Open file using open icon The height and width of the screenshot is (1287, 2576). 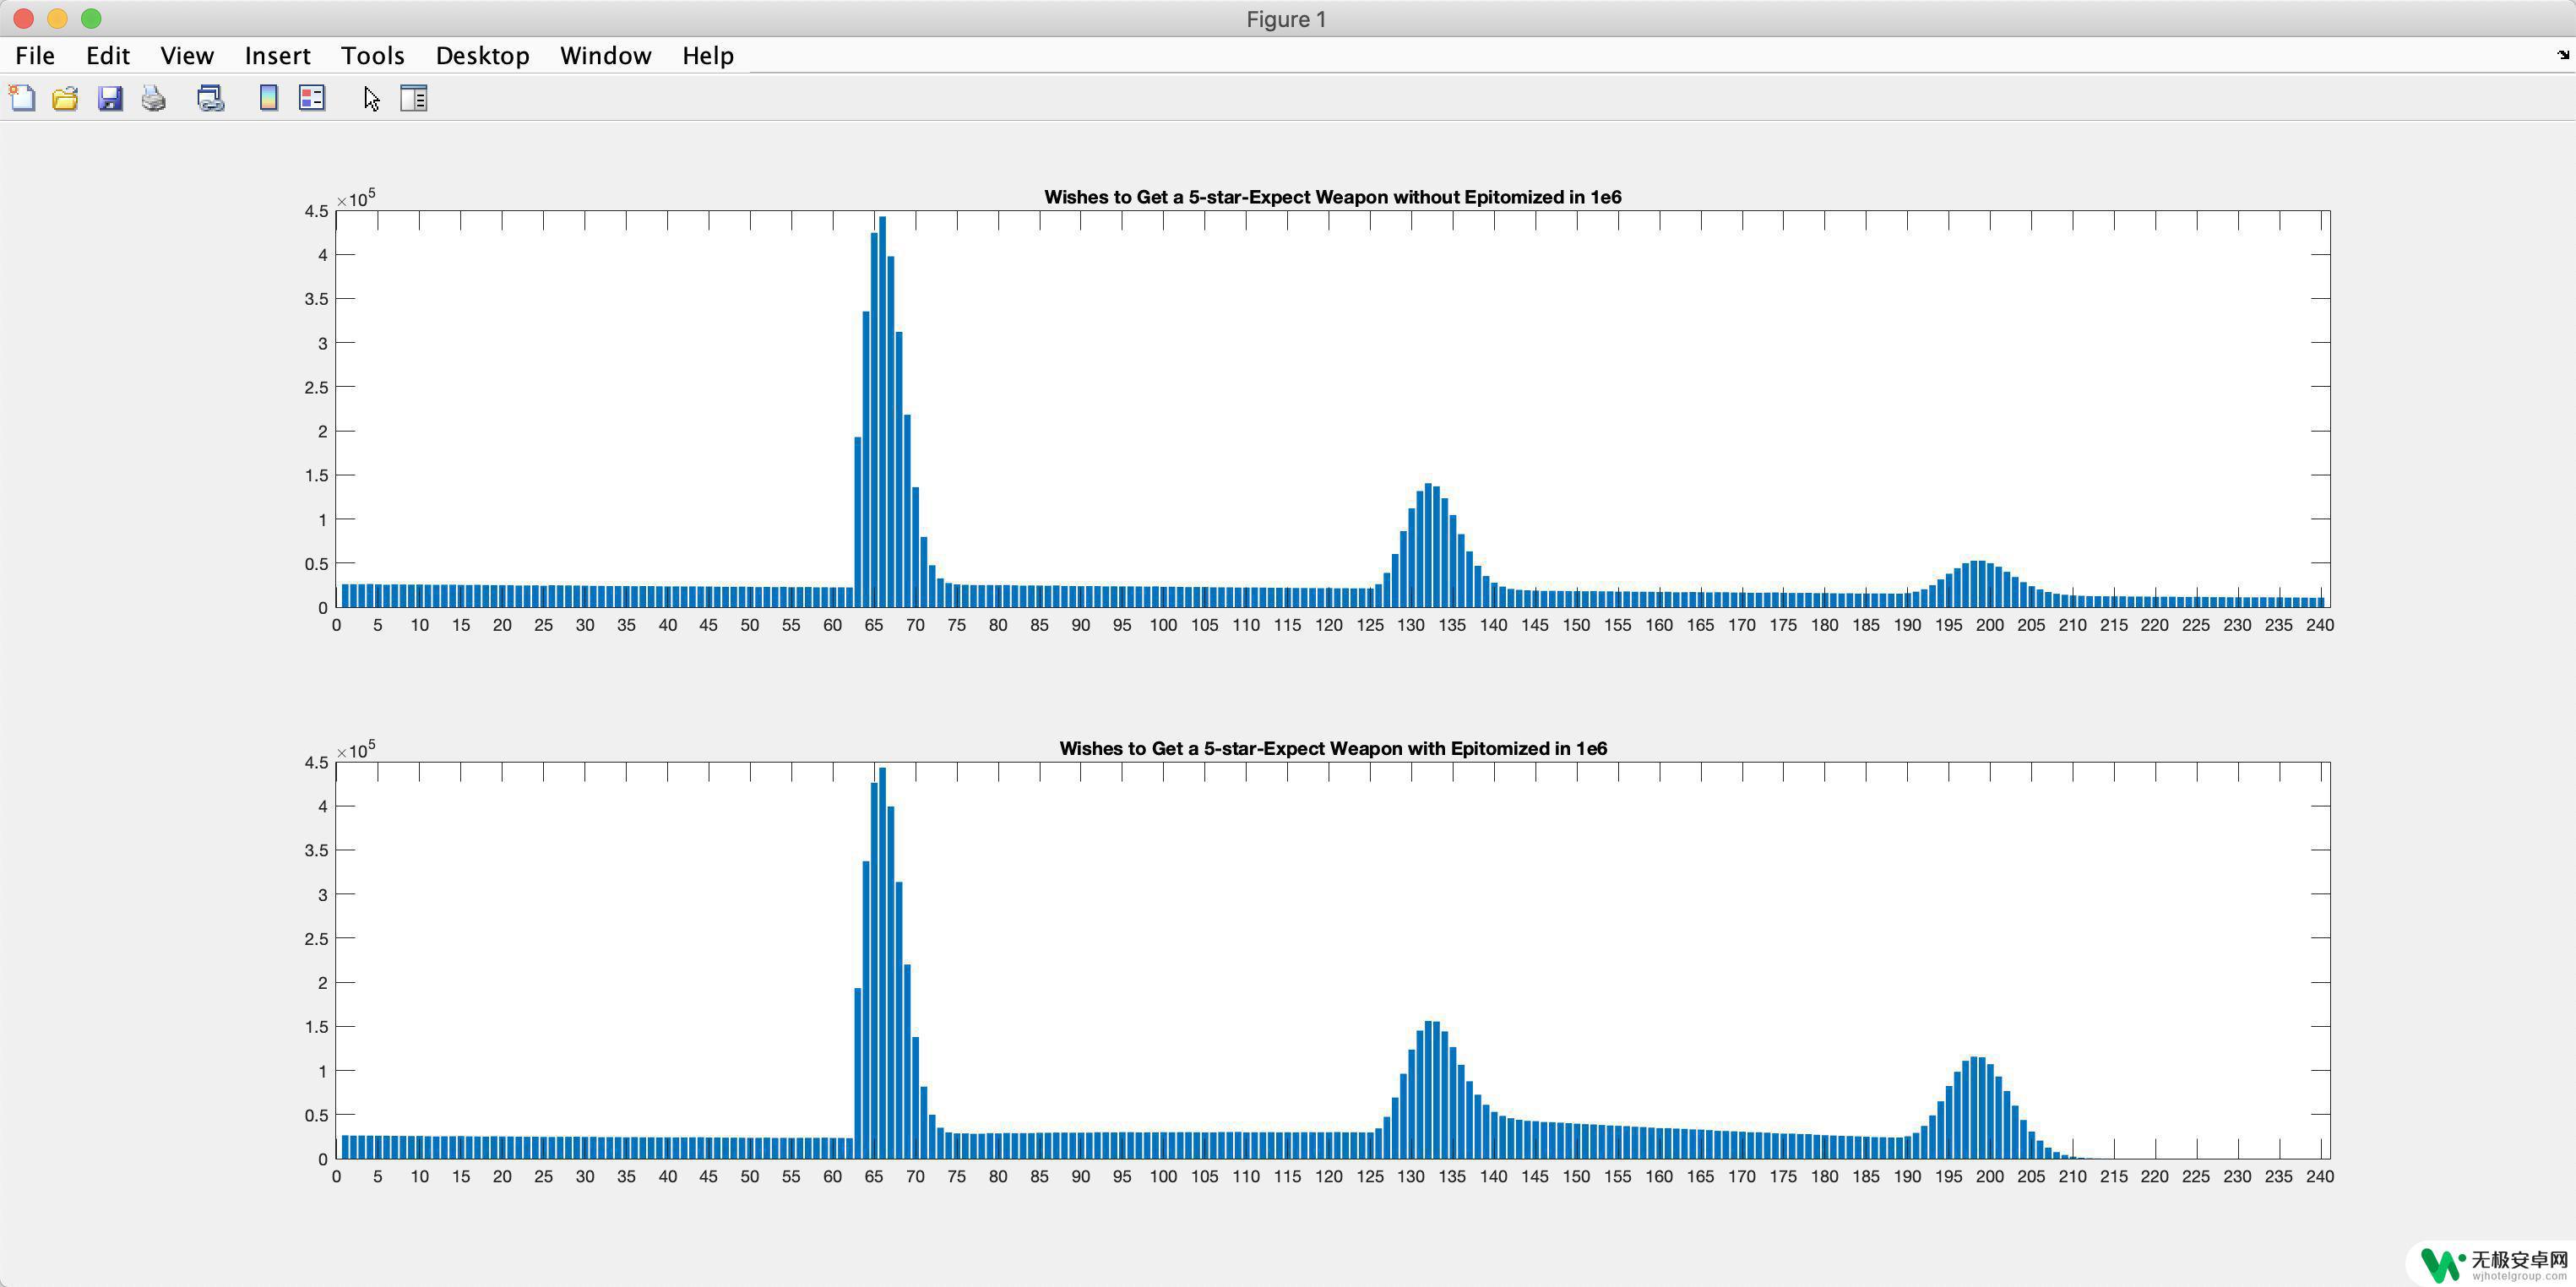tap(66, 99)
